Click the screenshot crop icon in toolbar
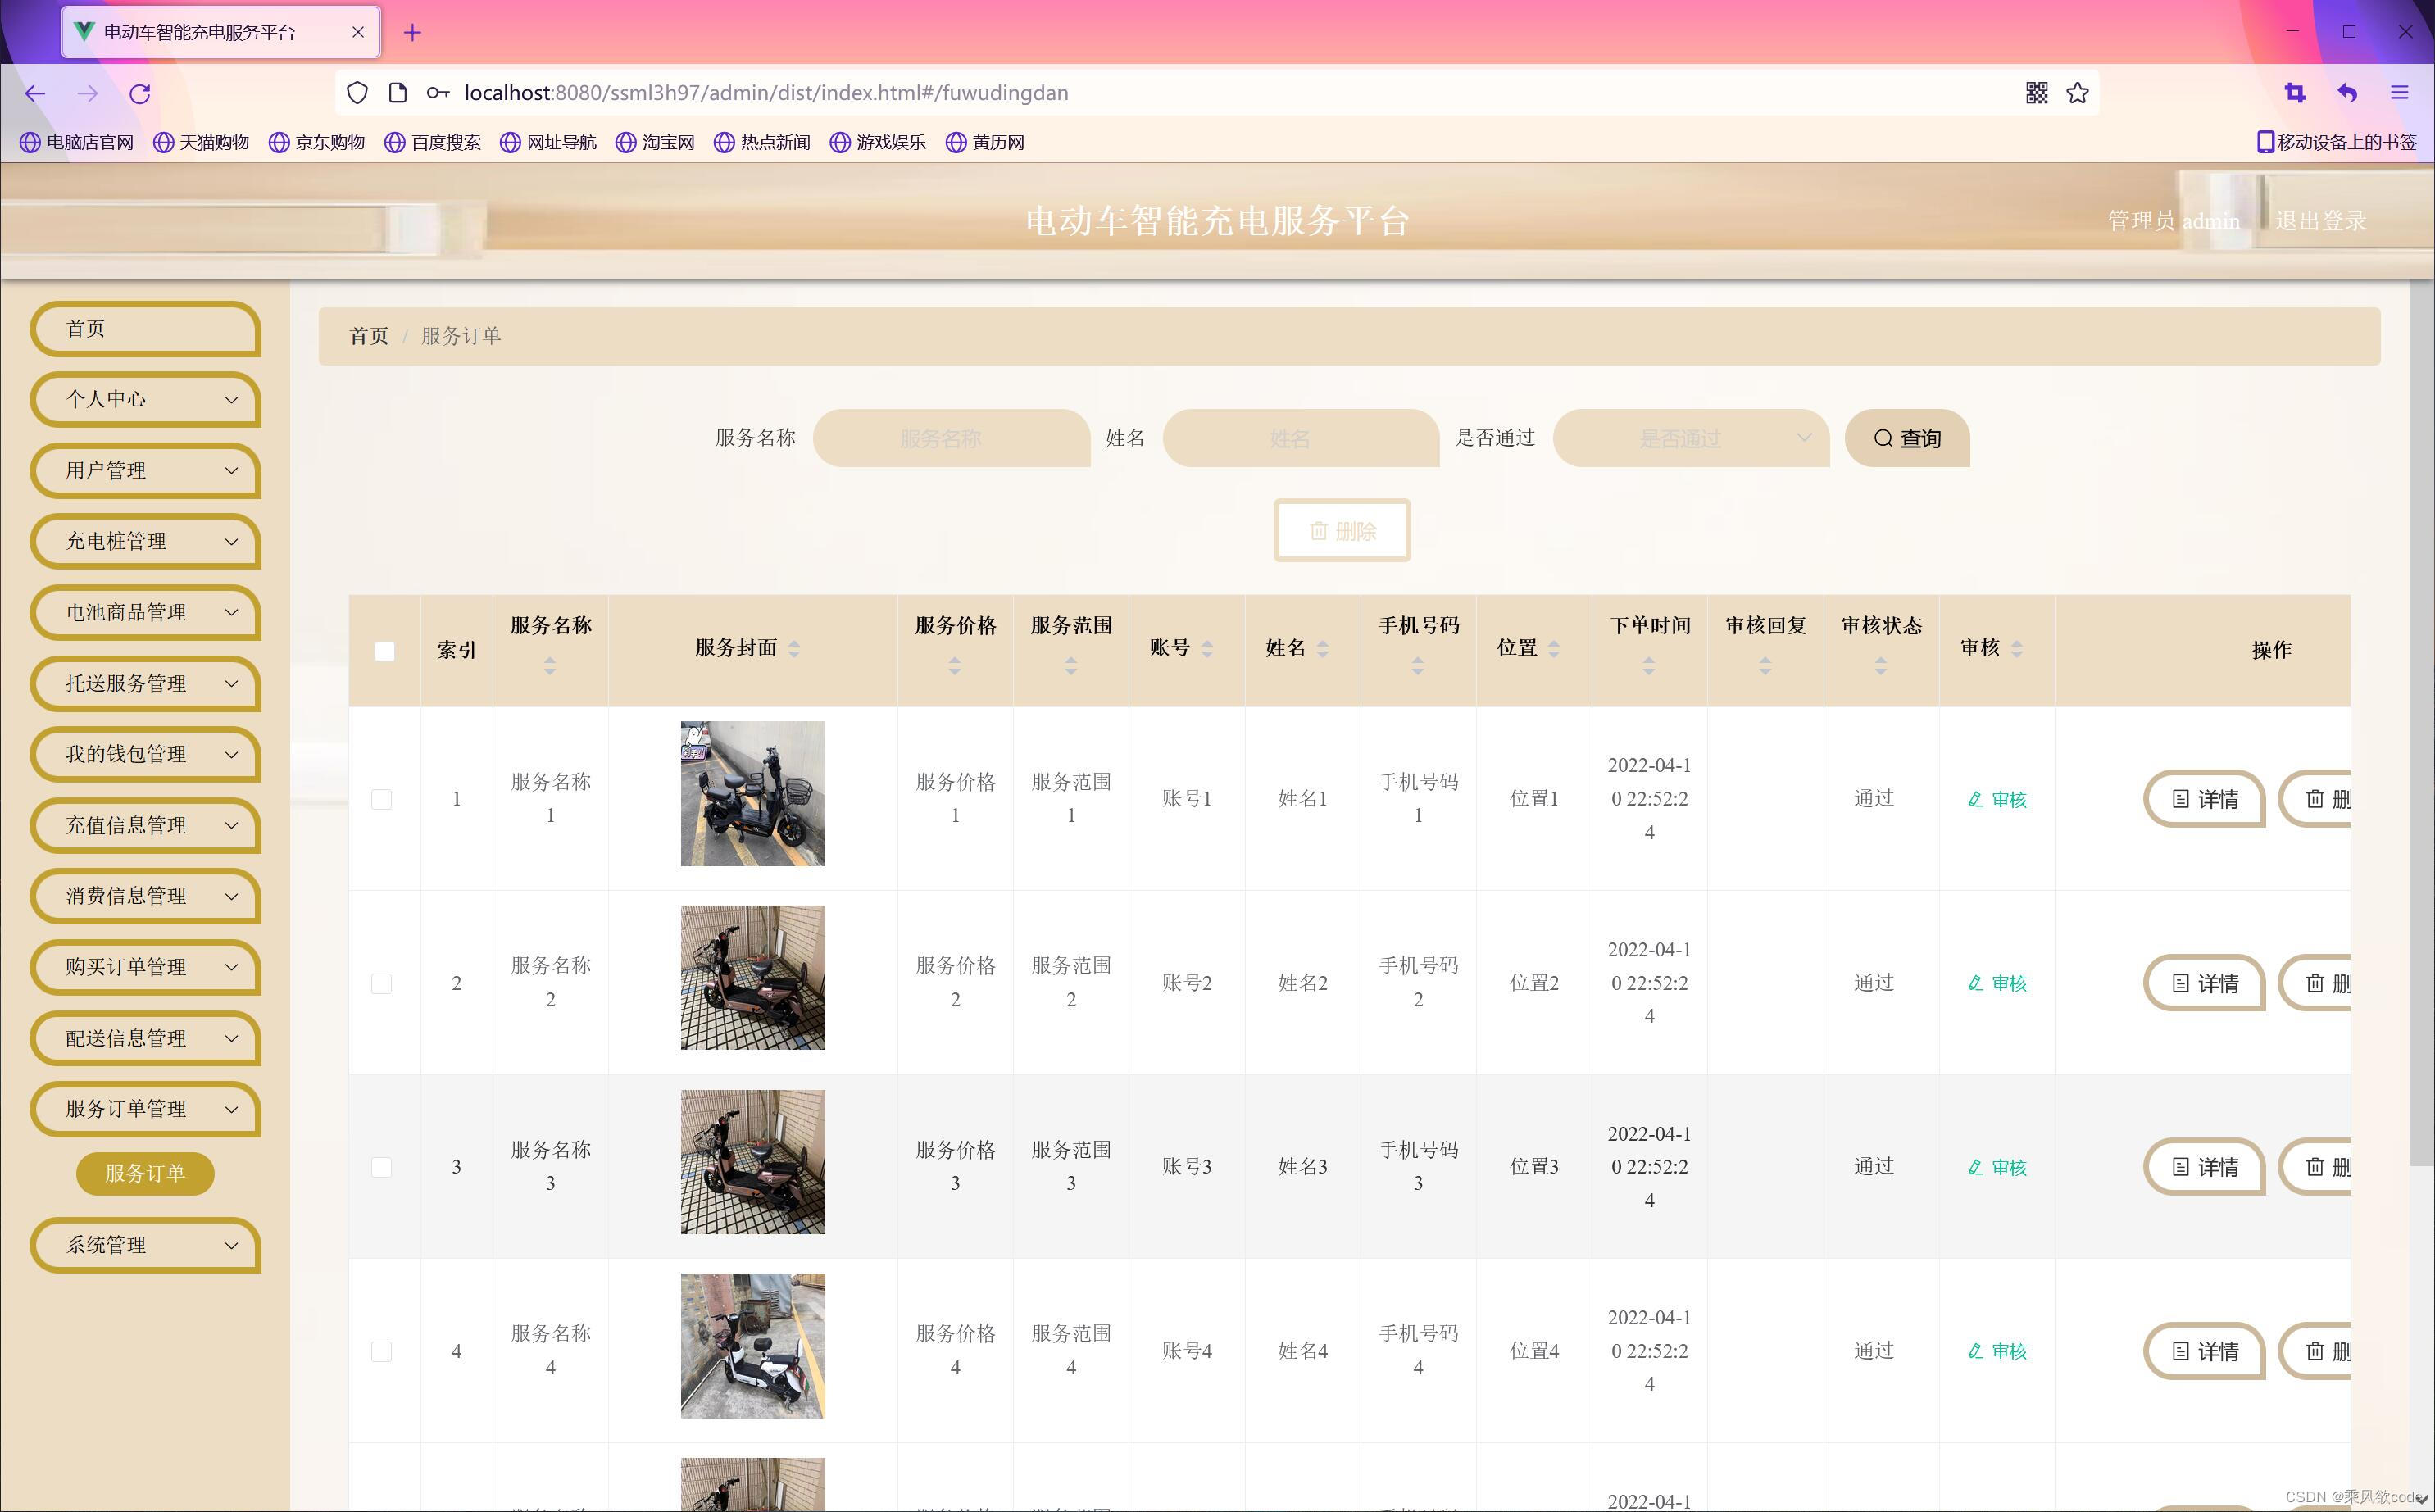Image resolution: width=2435 pixels, height=1512 pixels. pos(2294,93)
